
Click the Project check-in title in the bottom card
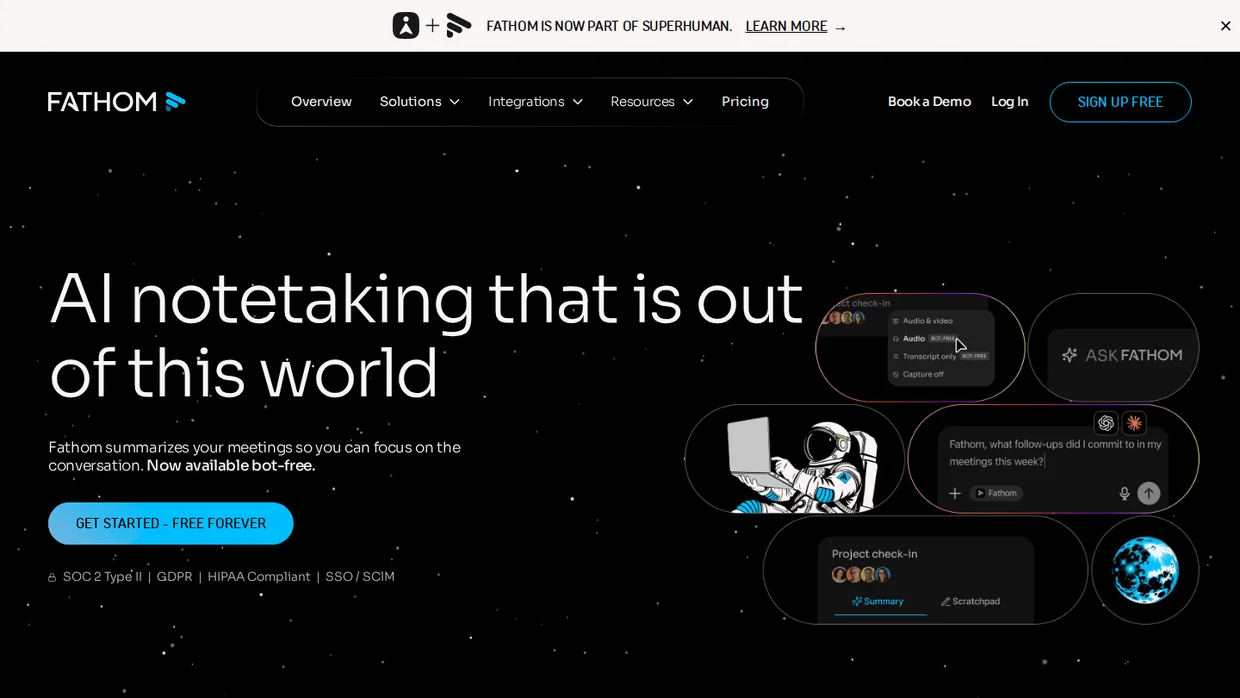(874, 554)
